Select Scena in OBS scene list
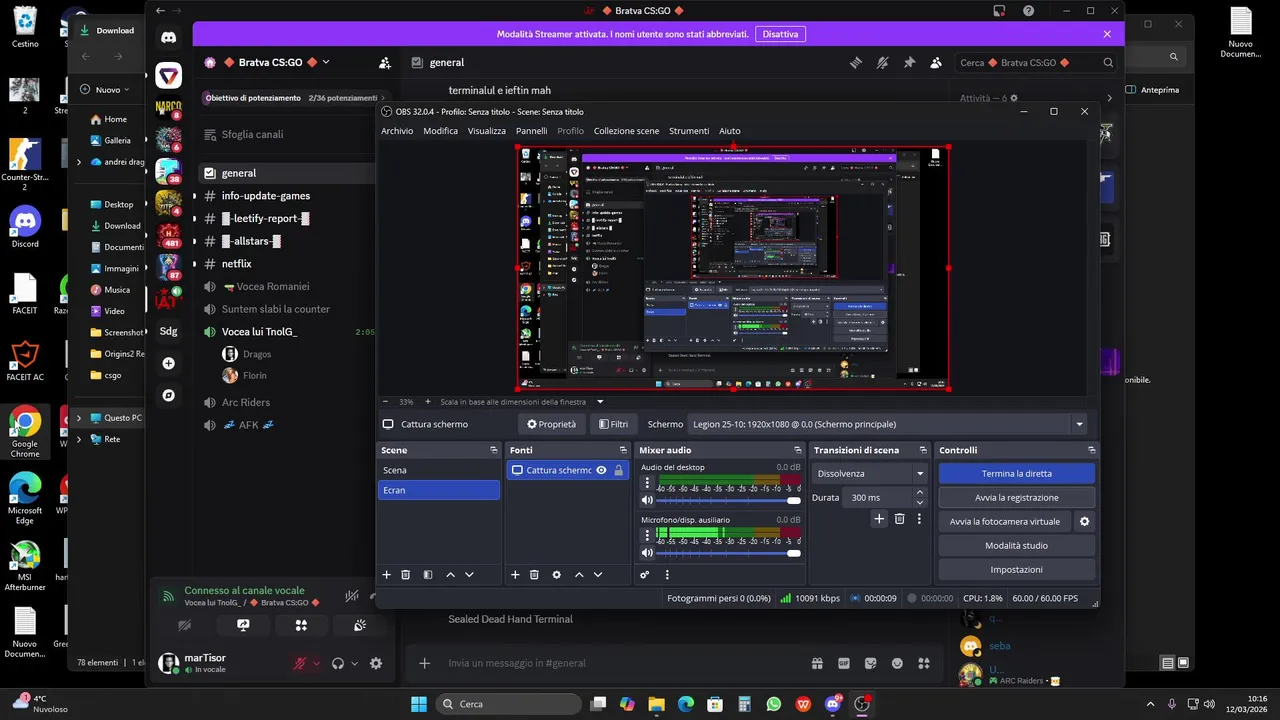1280x720 pixels. (x=438, y=470)
